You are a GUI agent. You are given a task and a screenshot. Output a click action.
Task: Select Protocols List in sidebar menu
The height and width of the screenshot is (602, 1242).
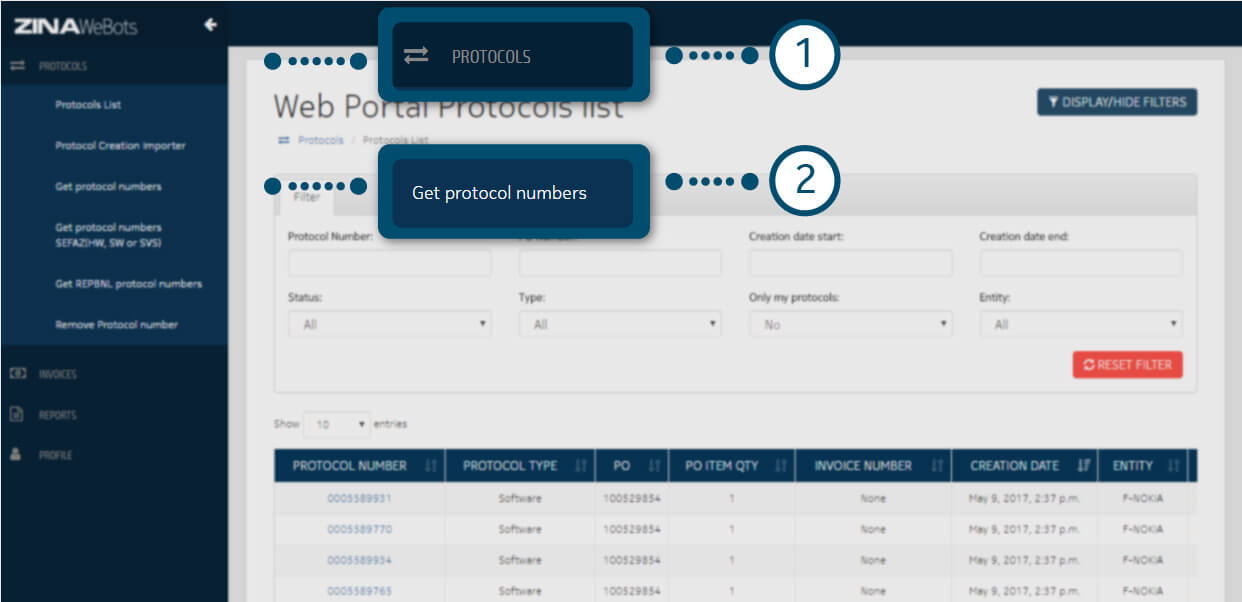point(88,105)
